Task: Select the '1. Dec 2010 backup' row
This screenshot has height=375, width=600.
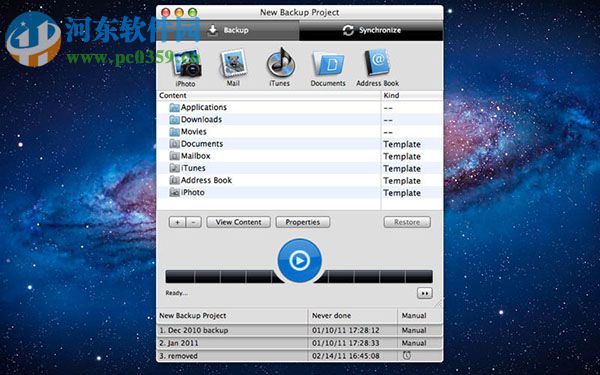Action: tap(300, 330)
